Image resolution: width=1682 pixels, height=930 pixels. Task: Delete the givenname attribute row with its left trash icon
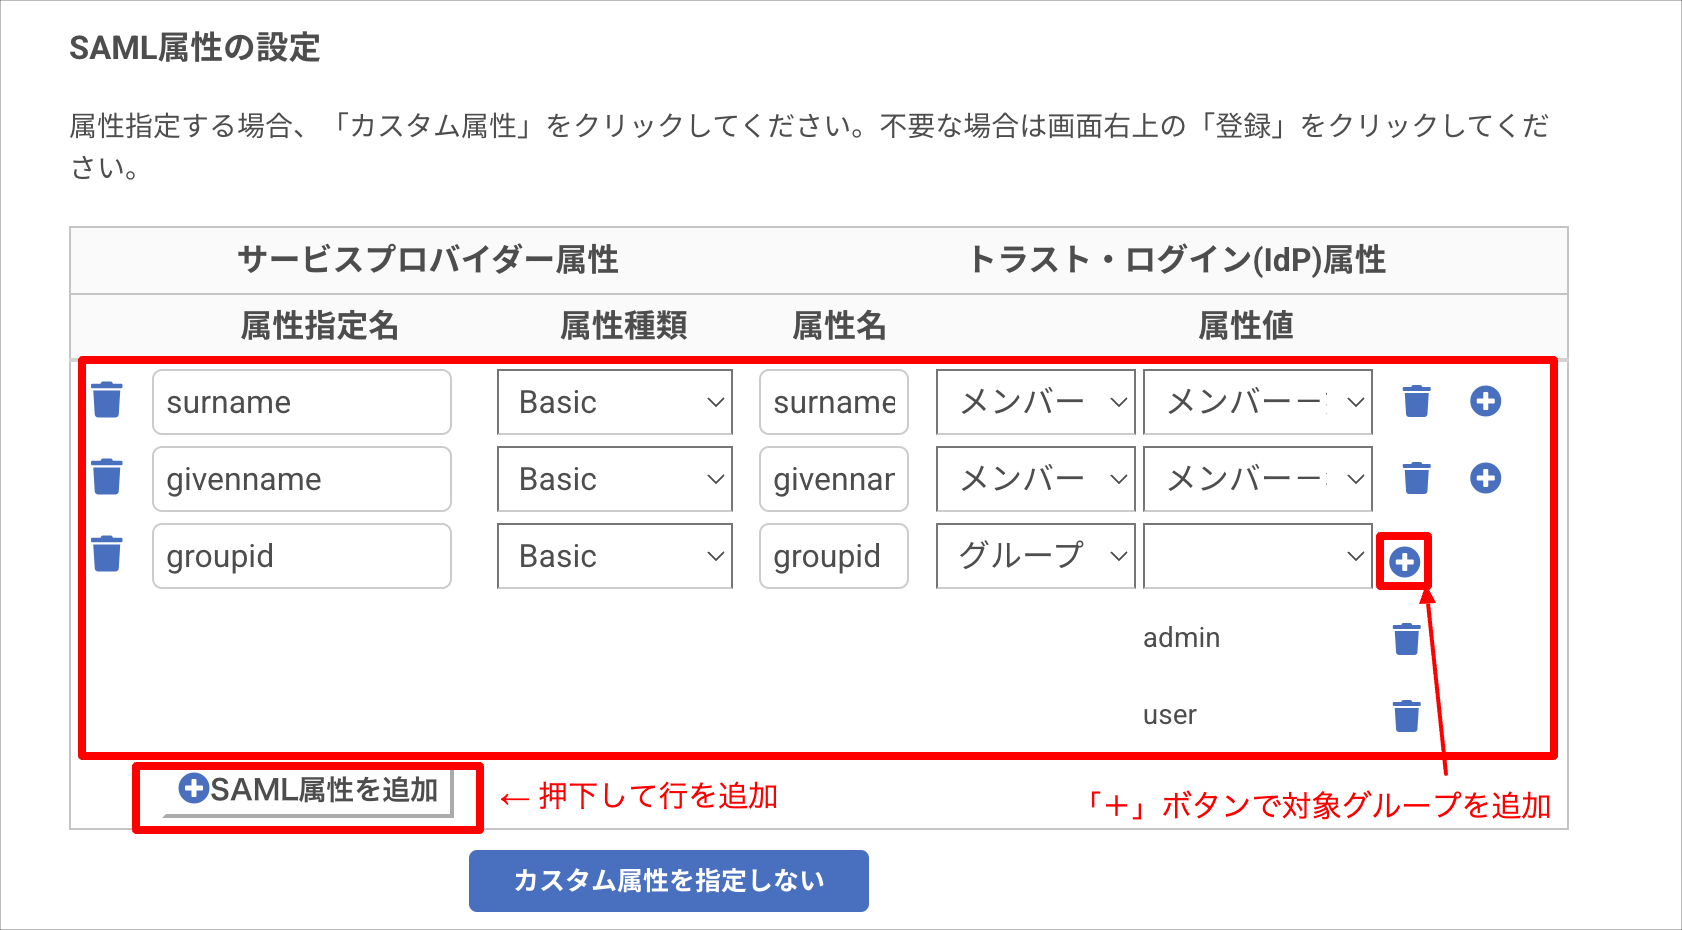coord(107,477)
